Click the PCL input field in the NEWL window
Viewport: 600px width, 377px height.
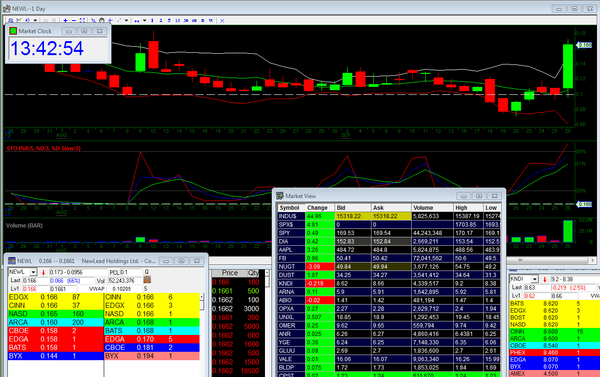pyautogui.click(x=130, y=272)
